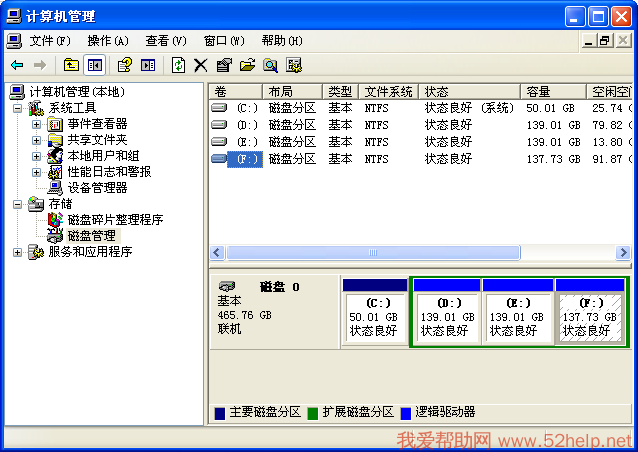This screenshot has width=638, height=452.
Task: Click the magnifier Search toolbar icon
Action: [x=270, y=65]
